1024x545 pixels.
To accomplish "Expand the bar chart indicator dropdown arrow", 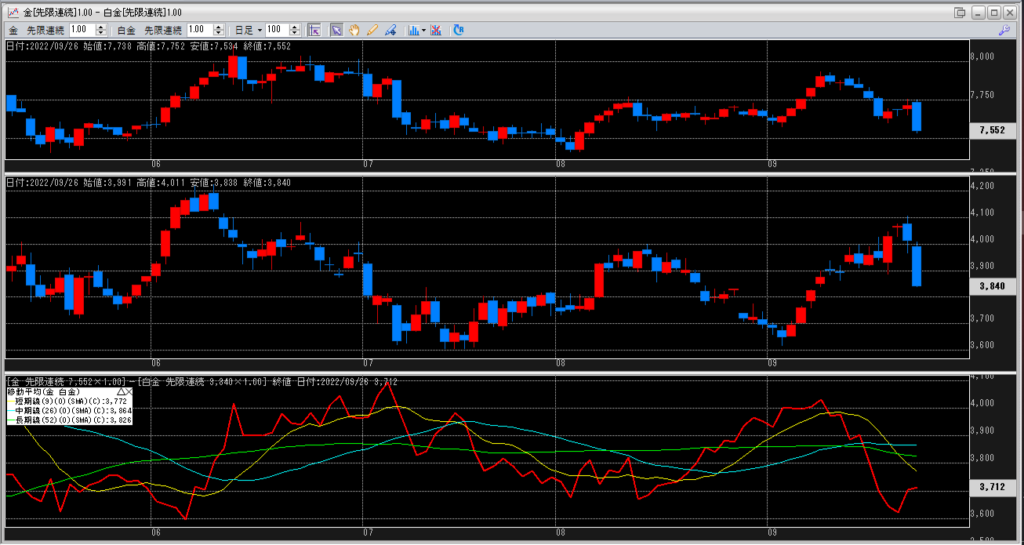I will 424,30.
